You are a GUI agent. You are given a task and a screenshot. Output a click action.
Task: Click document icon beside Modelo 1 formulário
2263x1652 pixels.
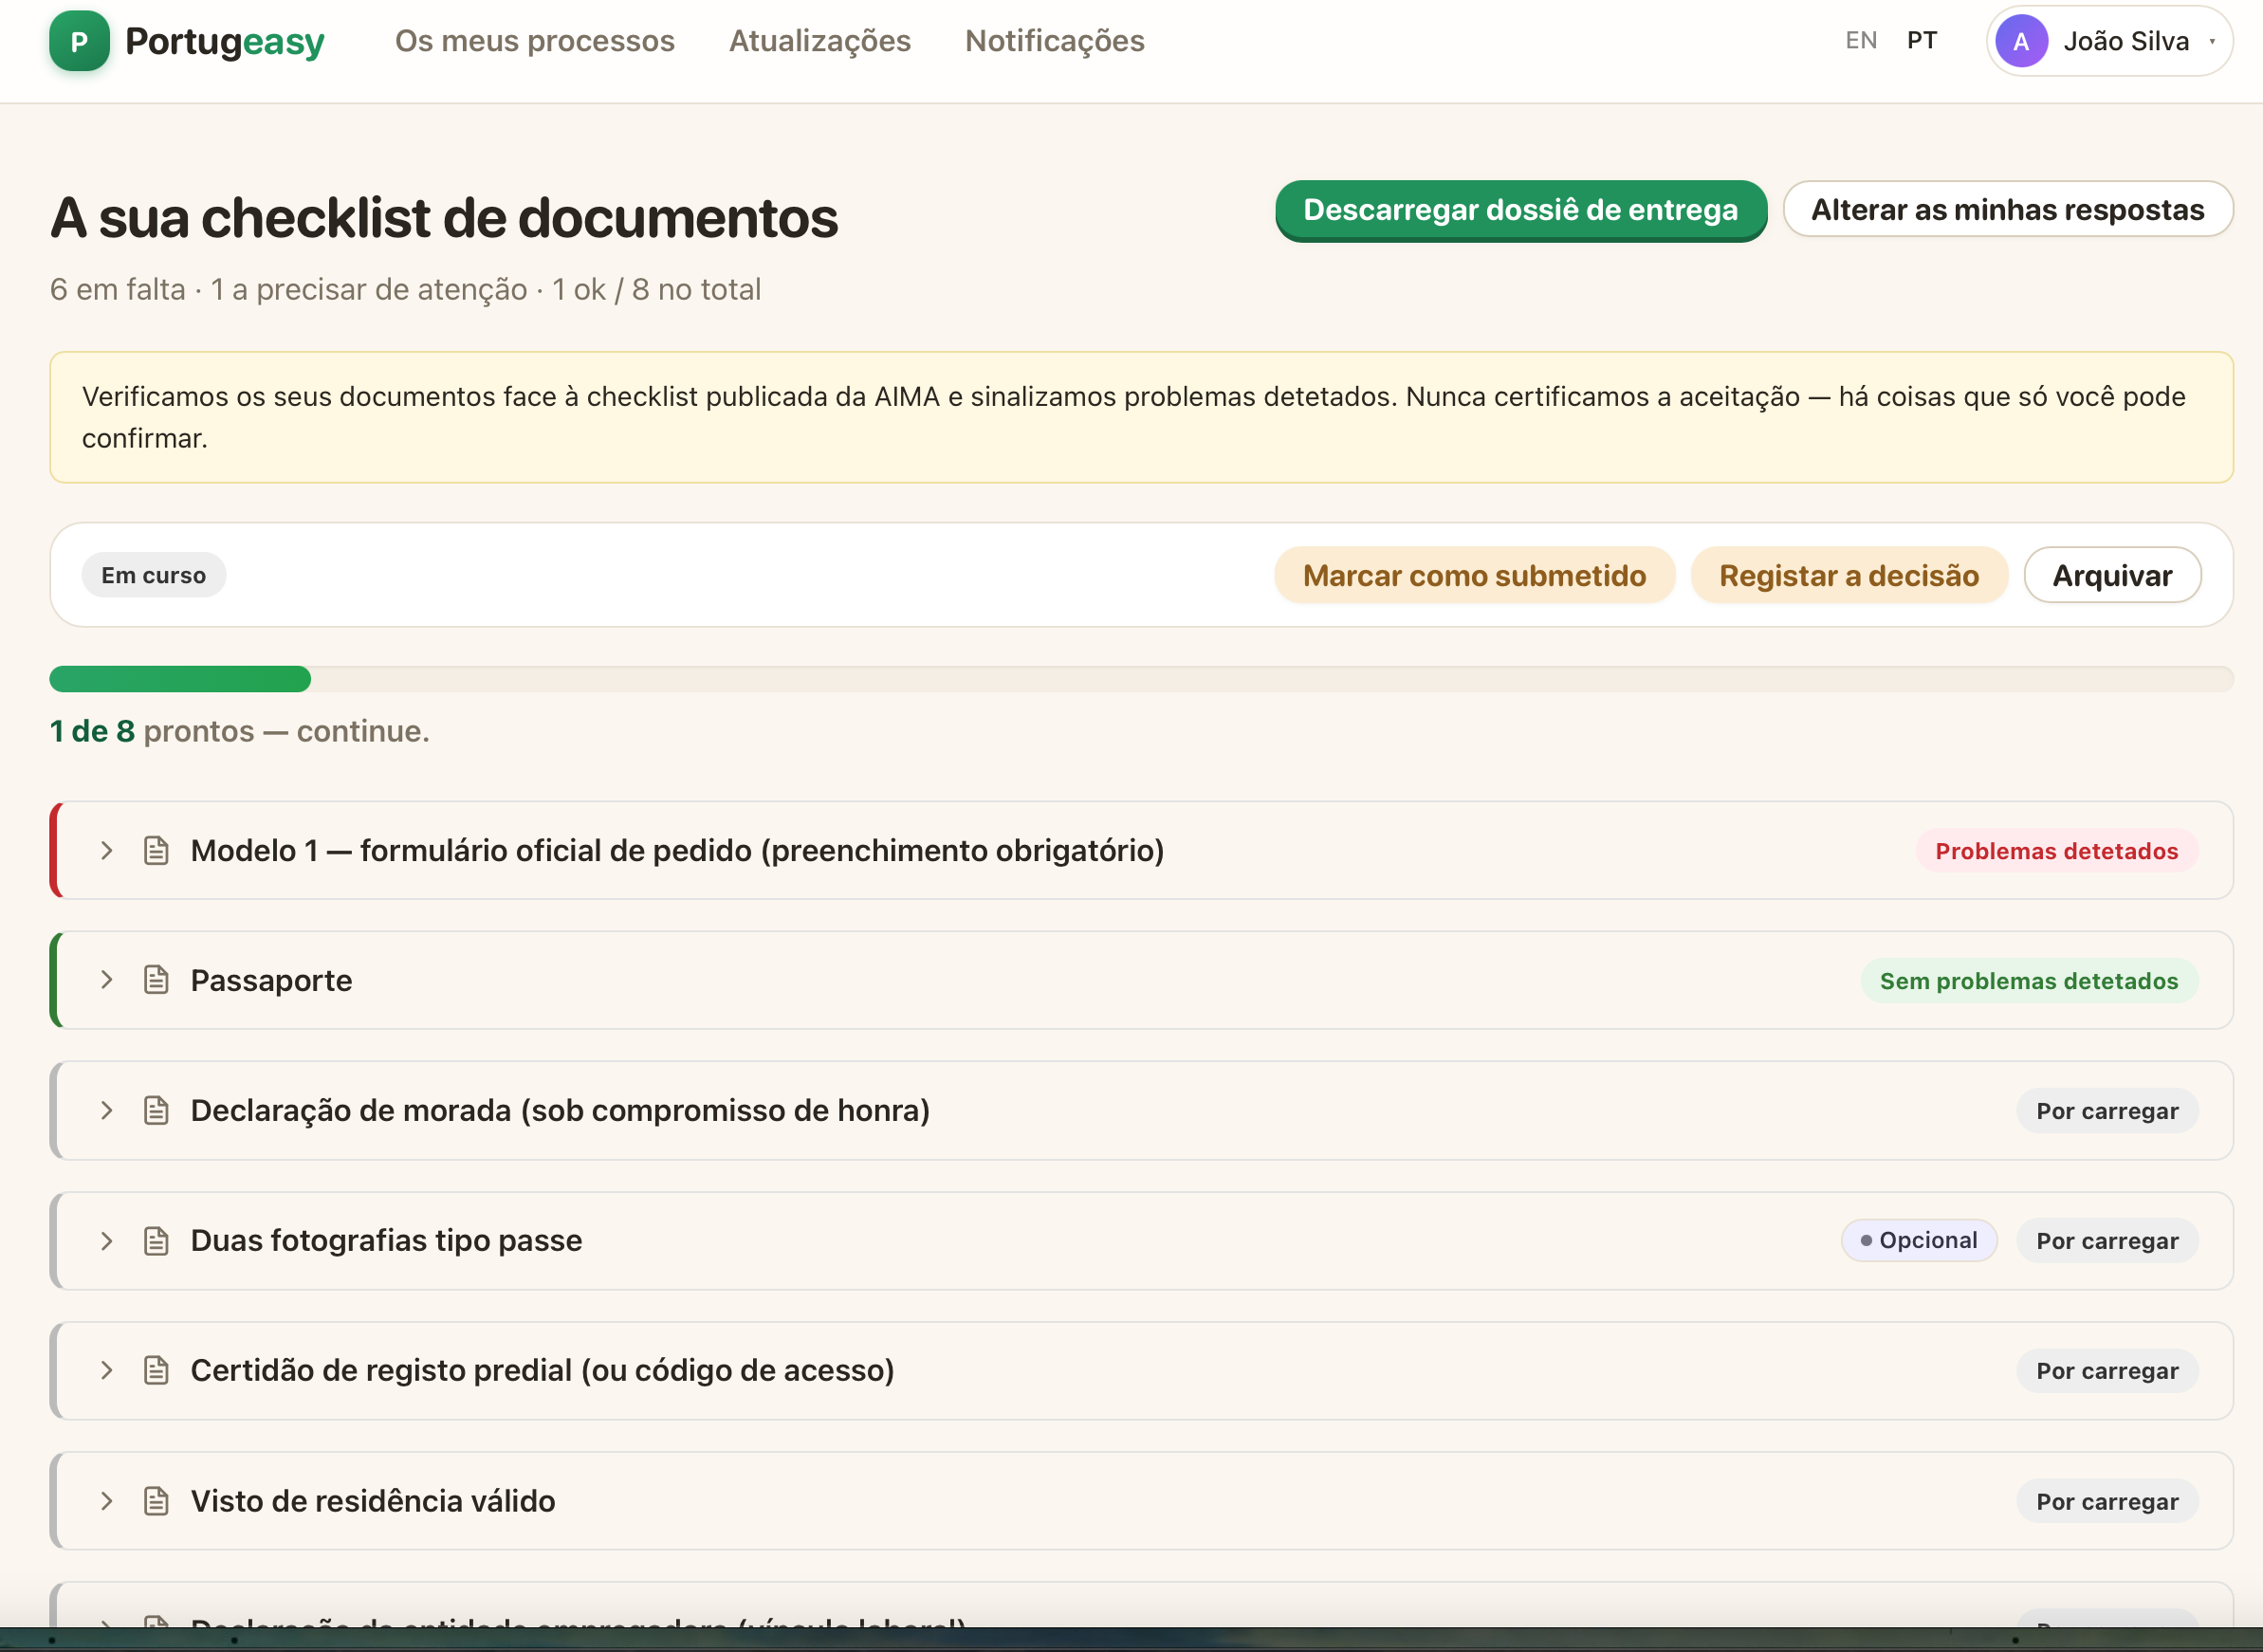pos(156,850)
